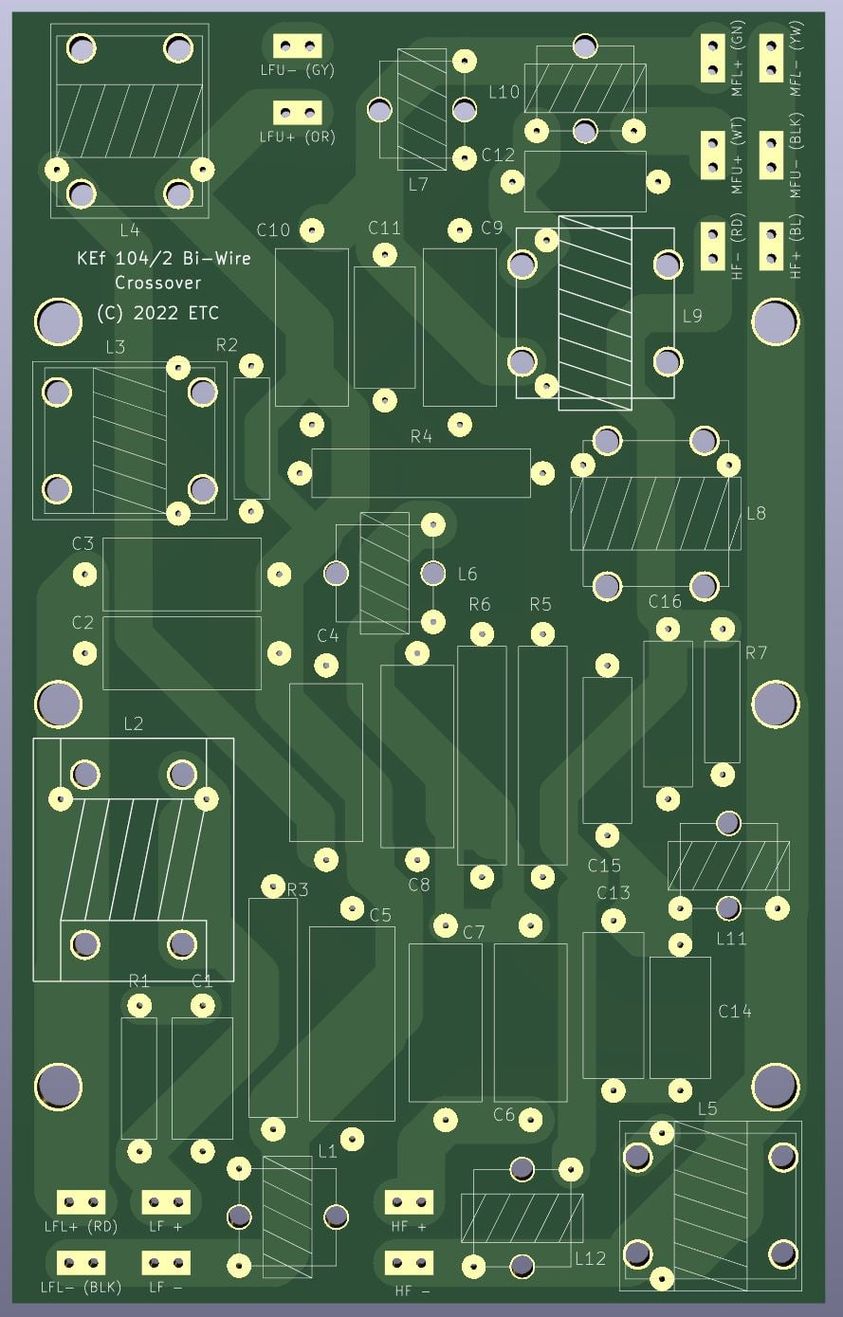This screenshot has height=1317, width=843.
Task: Click the C1 capacitor reference label
Action: [x=202, y=981]
